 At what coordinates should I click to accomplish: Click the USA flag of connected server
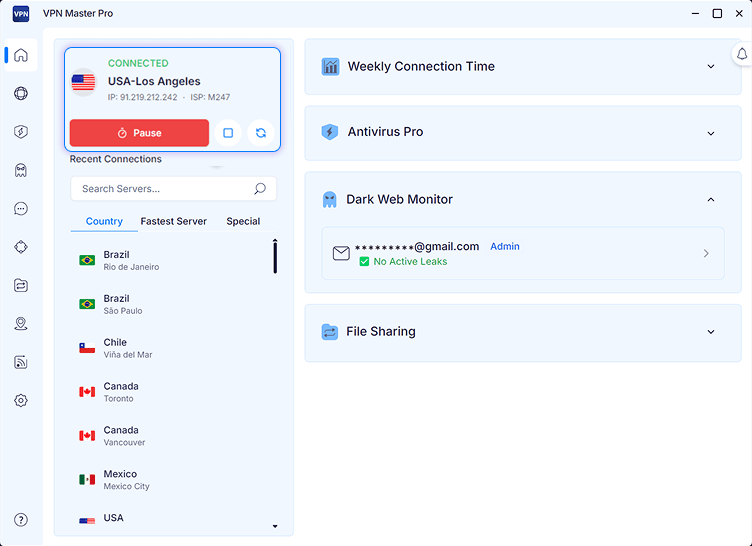coord(83,83)
